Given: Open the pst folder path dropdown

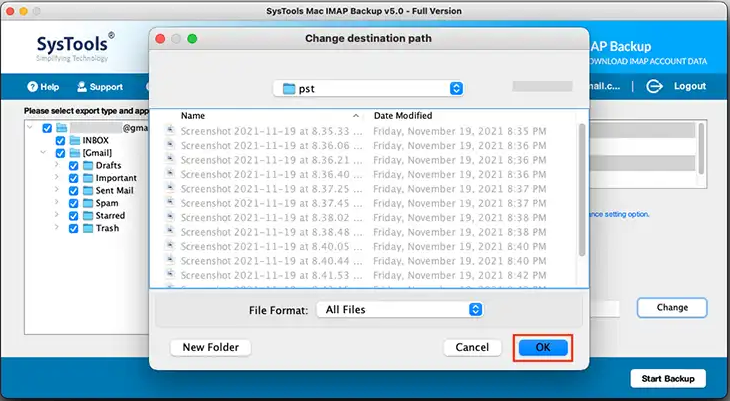Looking at the screenshot, I should (368, 88).
